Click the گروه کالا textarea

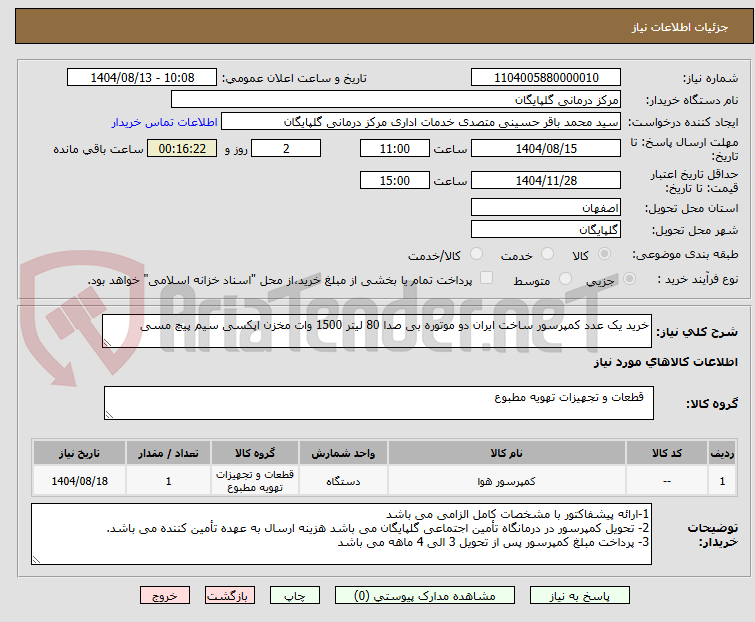(x=378, y=402)
